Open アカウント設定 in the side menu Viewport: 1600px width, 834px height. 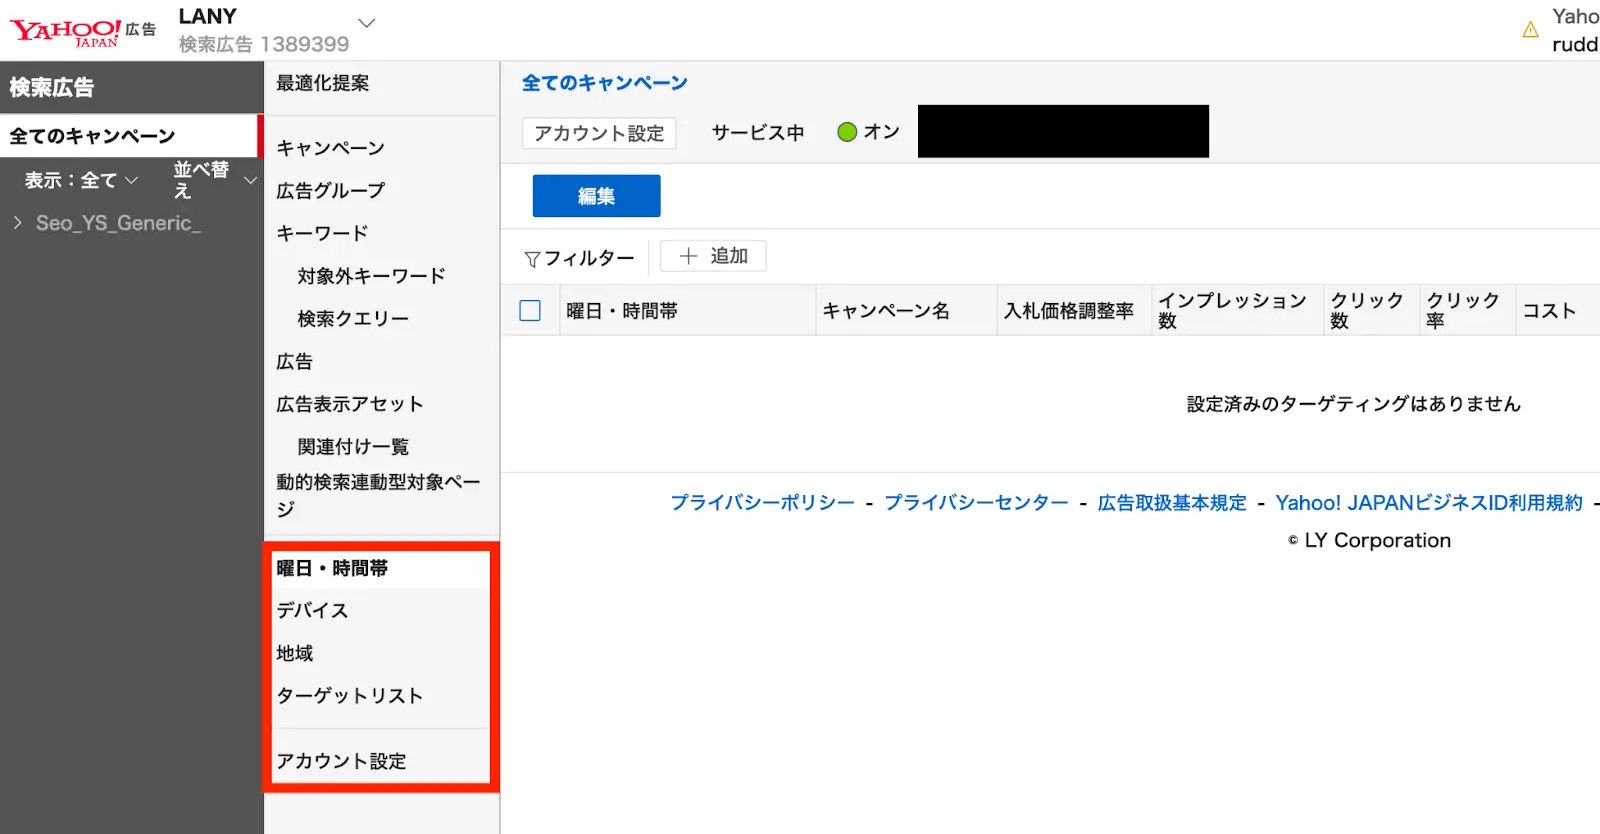pyautogui.click(x=341, y=761)
